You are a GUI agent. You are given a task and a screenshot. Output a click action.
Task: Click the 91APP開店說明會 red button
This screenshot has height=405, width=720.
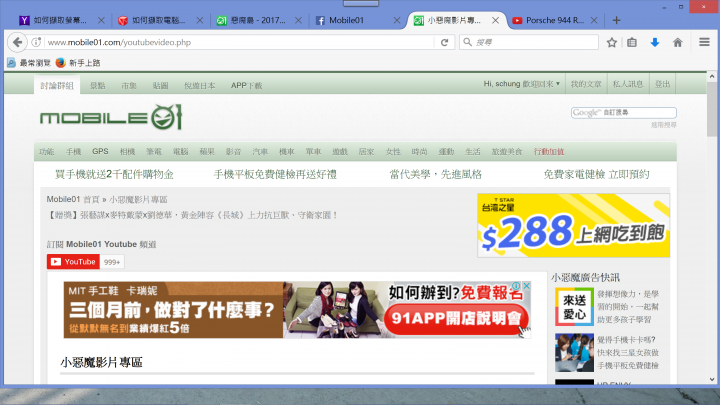pos(456,318)
